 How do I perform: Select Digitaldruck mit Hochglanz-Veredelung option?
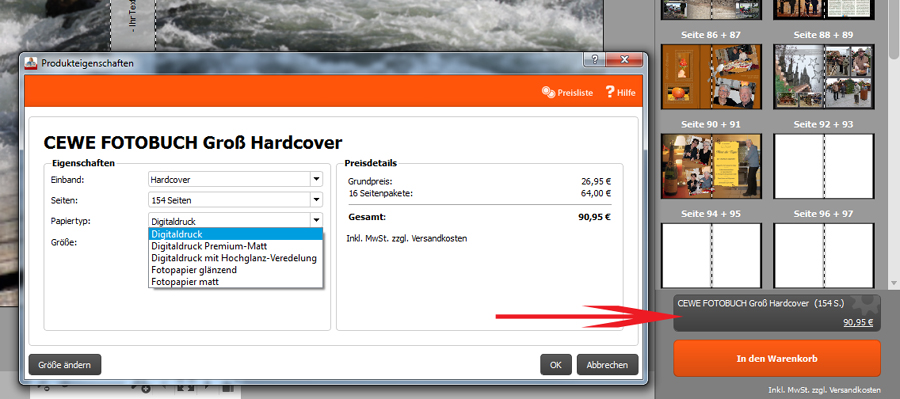click(x=235, y=258)
